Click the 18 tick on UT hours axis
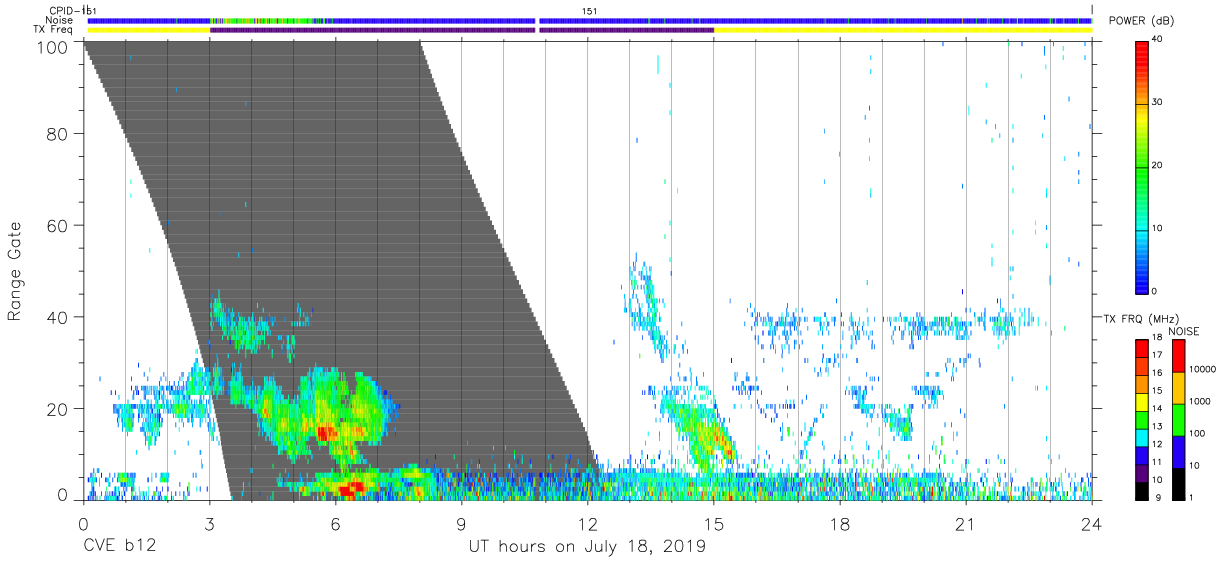The width and height of the screenshot is (1228, 567). tap(840, 522)
